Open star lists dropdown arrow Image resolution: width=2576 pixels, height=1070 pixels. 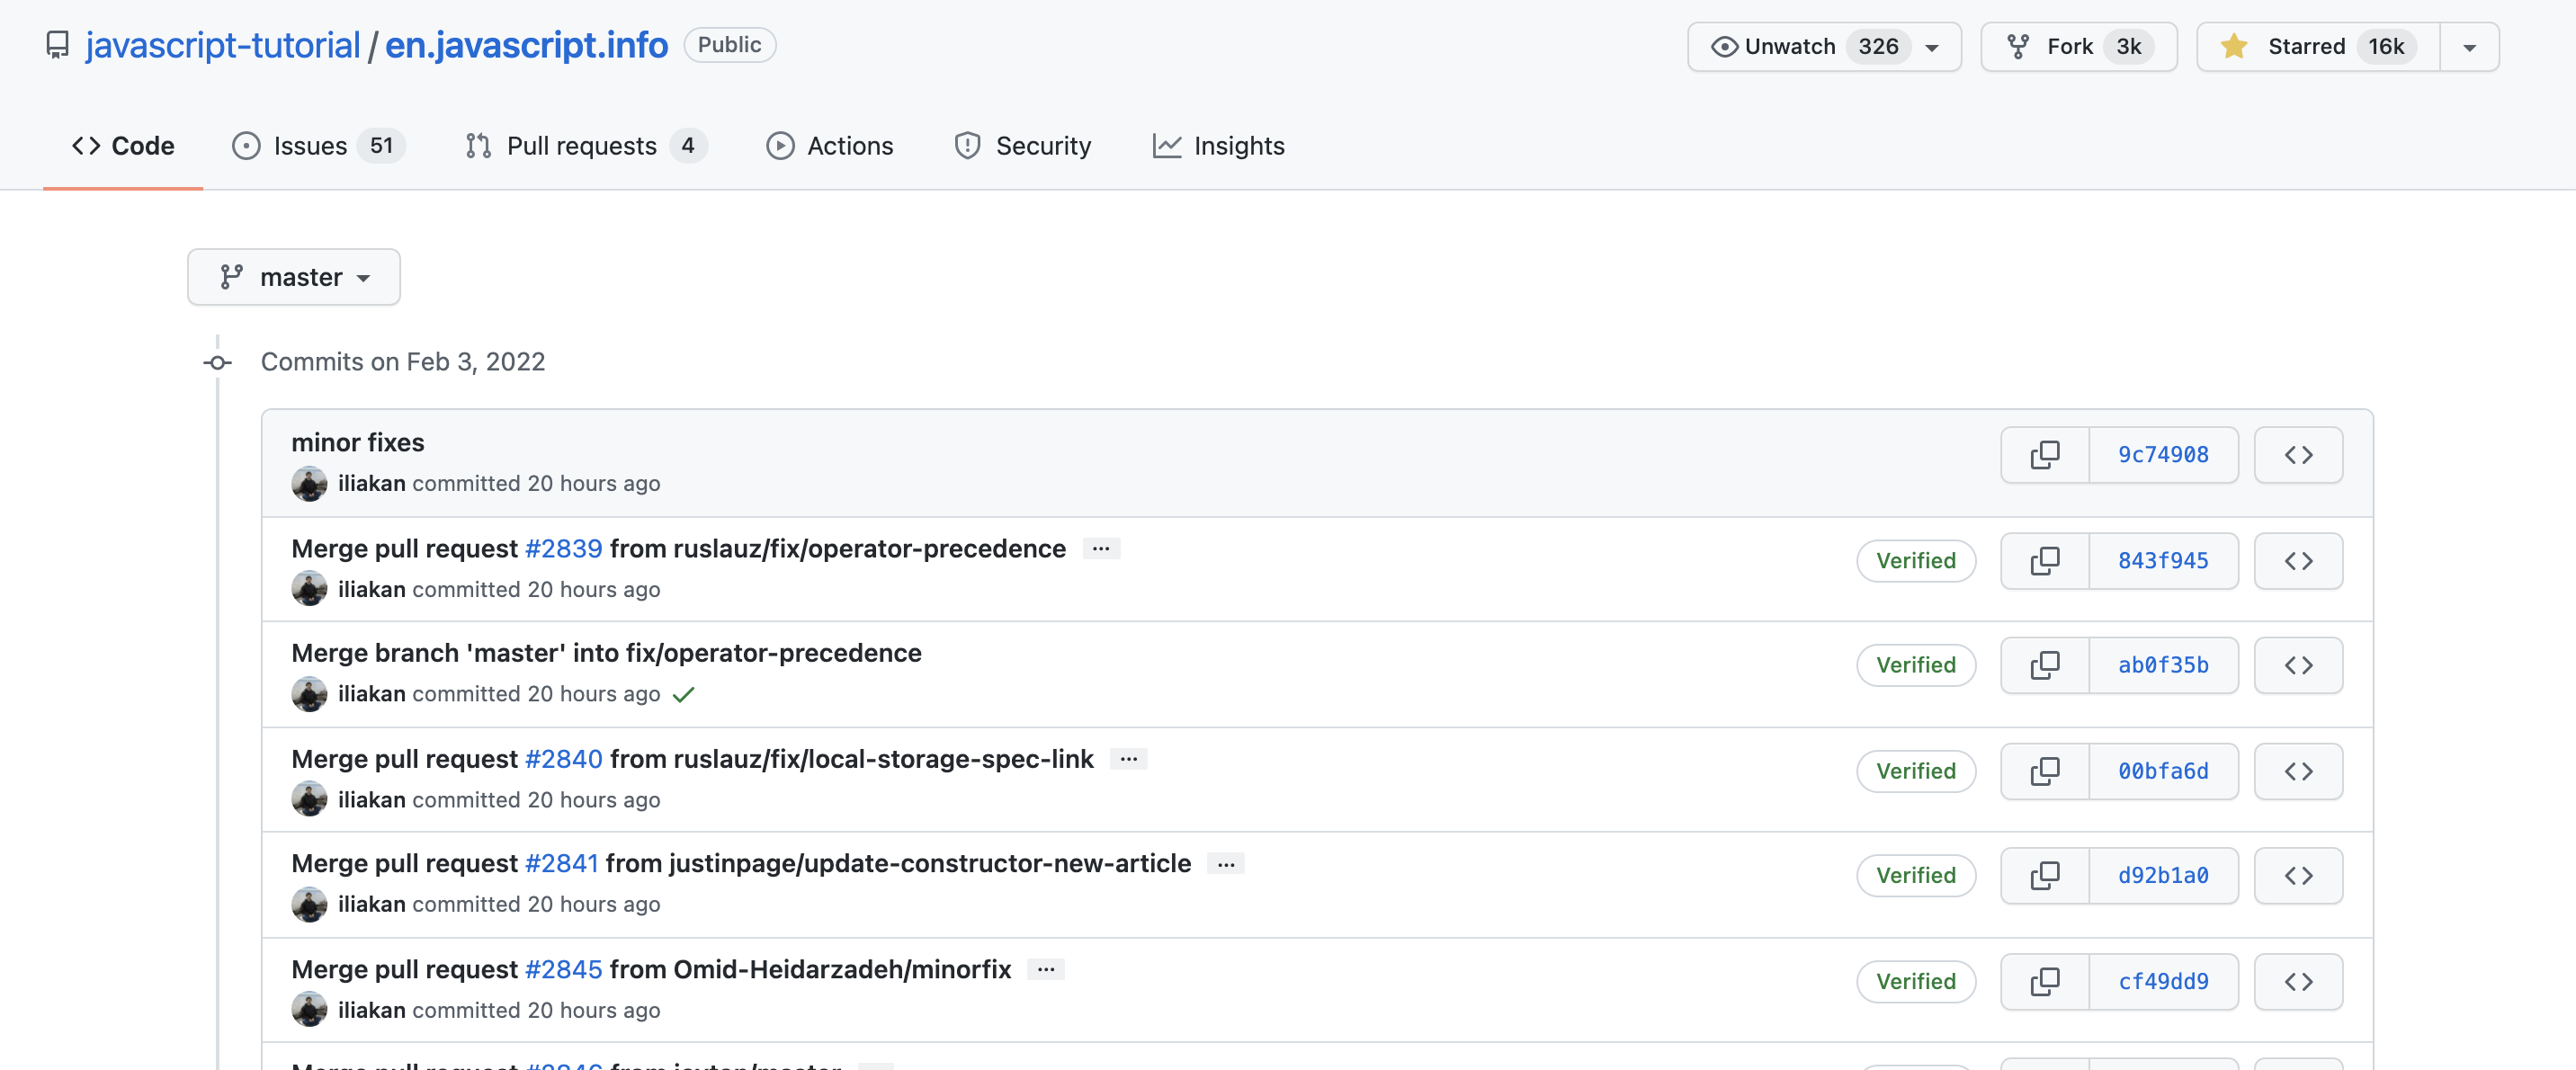tap(2468, 47)
